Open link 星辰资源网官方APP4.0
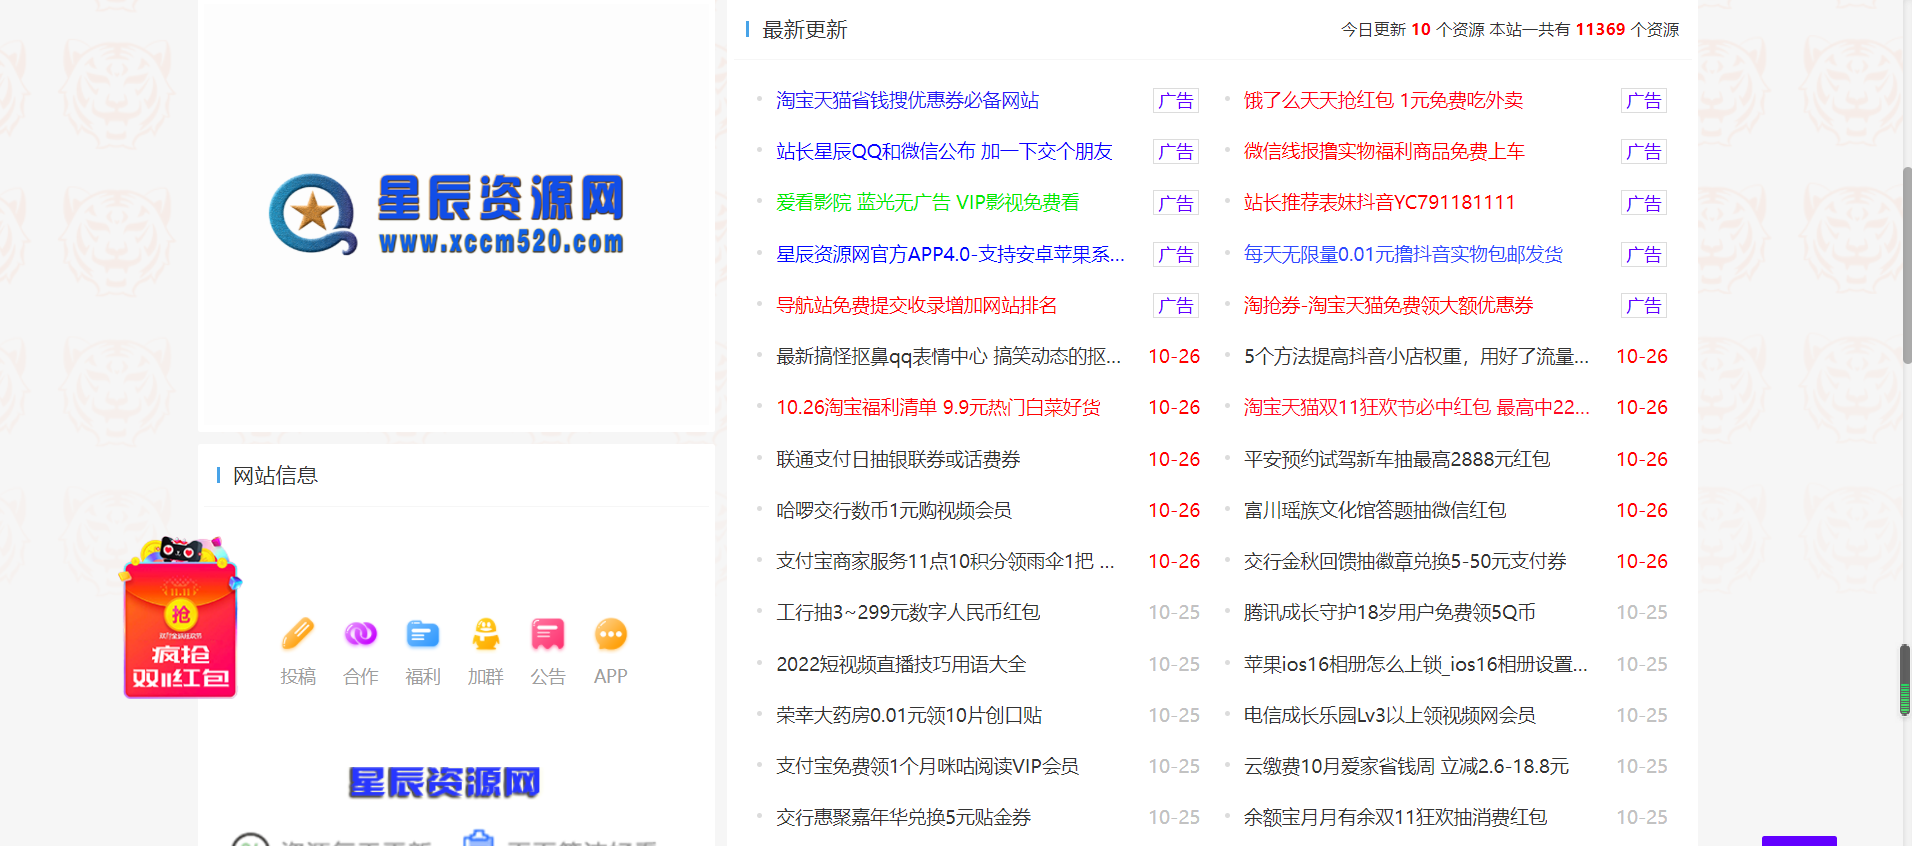Image resolution: width=1912 pixels, height=846 pixels. [x=950, y=254]
